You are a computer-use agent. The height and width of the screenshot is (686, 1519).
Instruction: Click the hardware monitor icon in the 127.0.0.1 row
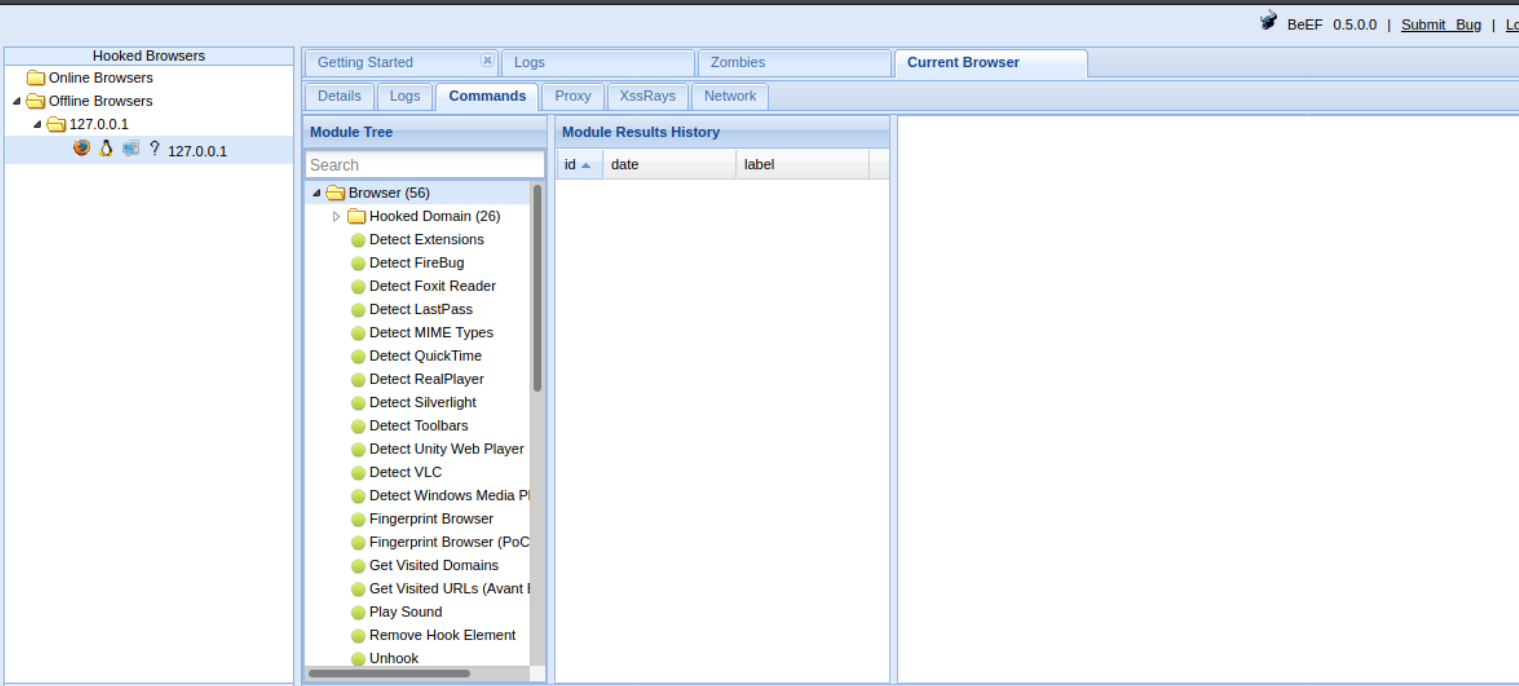[131, 148]
